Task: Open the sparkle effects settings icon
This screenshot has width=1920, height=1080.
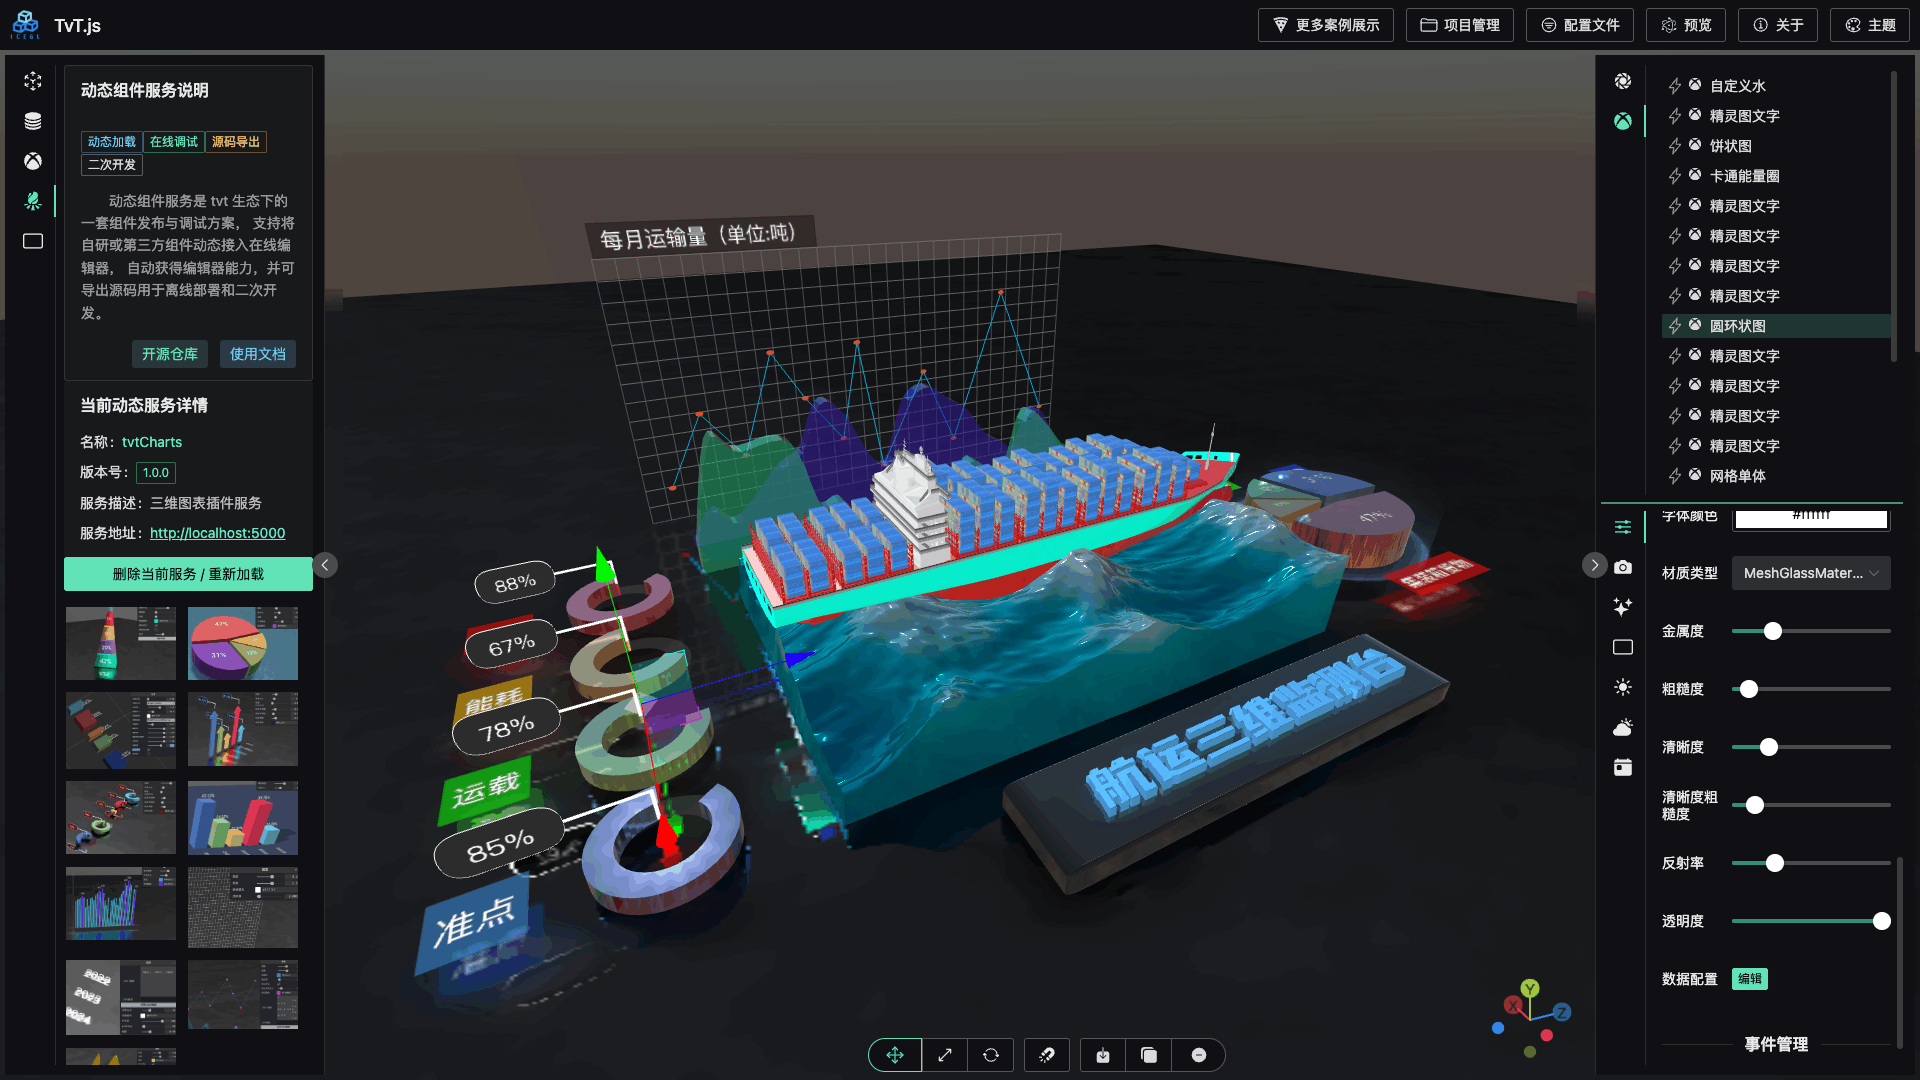Action: pos(1623,607)
